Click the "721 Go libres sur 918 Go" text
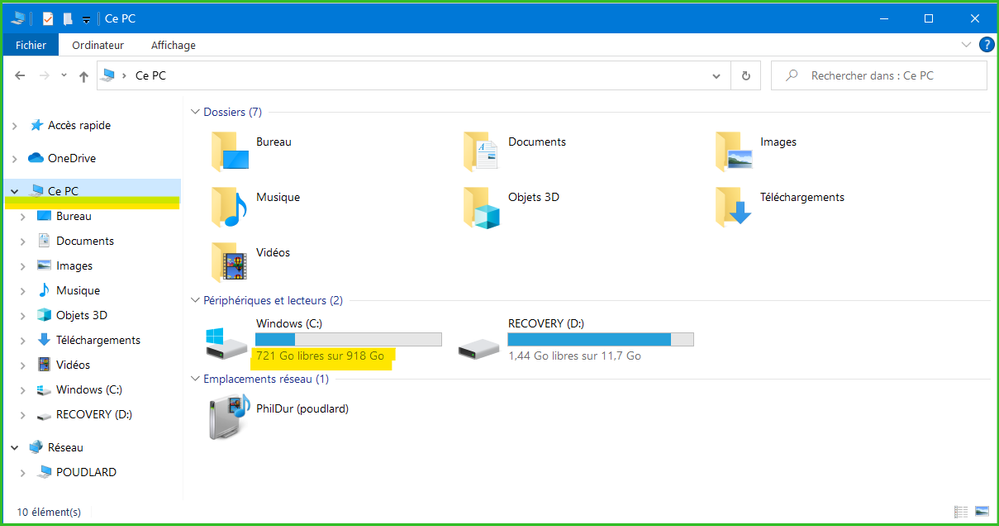This screenshot has height=526, width=999. pyautogui.click(x=320, y=356)
